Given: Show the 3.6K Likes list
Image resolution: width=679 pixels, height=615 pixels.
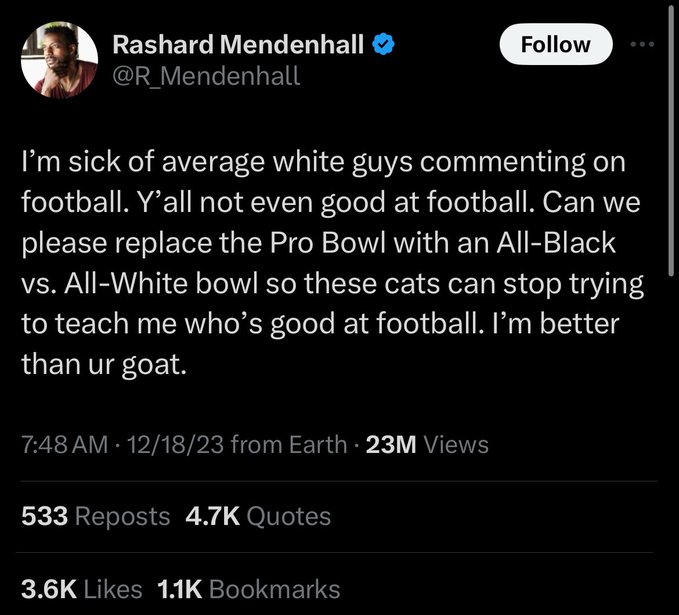Looking at the screenshot, I should coord(81,589).
